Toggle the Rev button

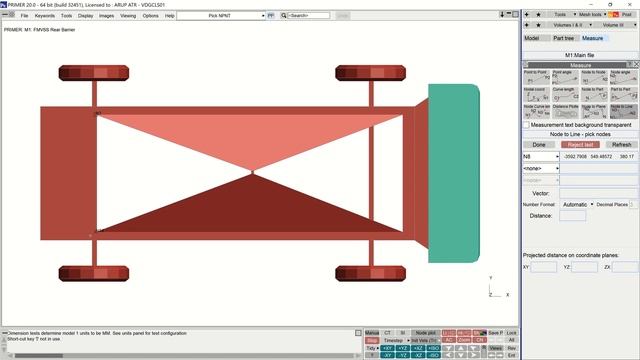point(511,348)
